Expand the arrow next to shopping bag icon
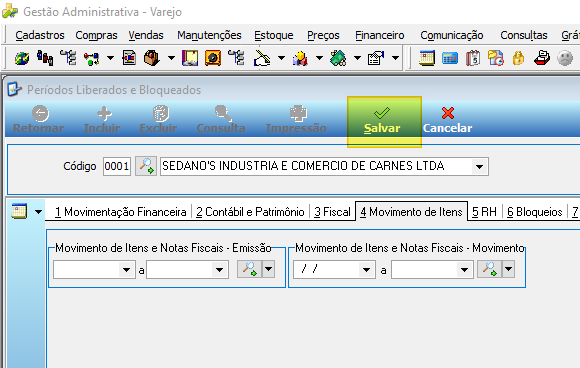 pos(171,58)
